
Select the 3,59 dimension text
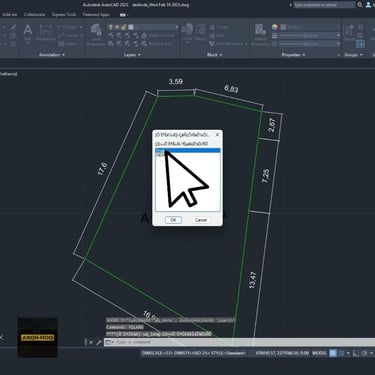(x=176, y=81)
